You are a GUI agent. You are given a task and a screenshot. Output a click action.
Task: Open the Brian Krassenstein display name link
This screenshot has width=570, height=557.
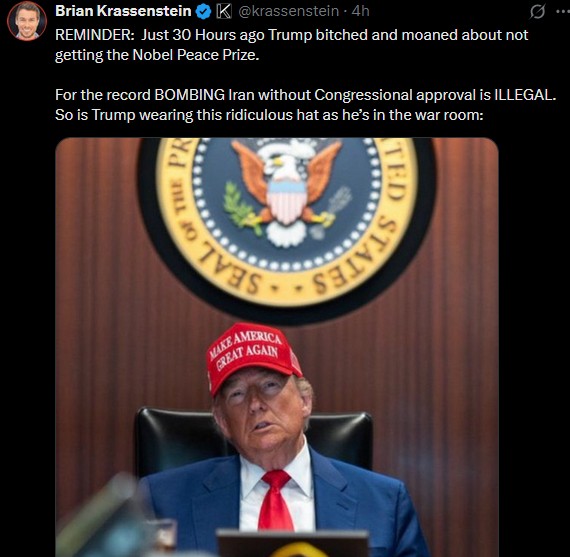point(123,12)
